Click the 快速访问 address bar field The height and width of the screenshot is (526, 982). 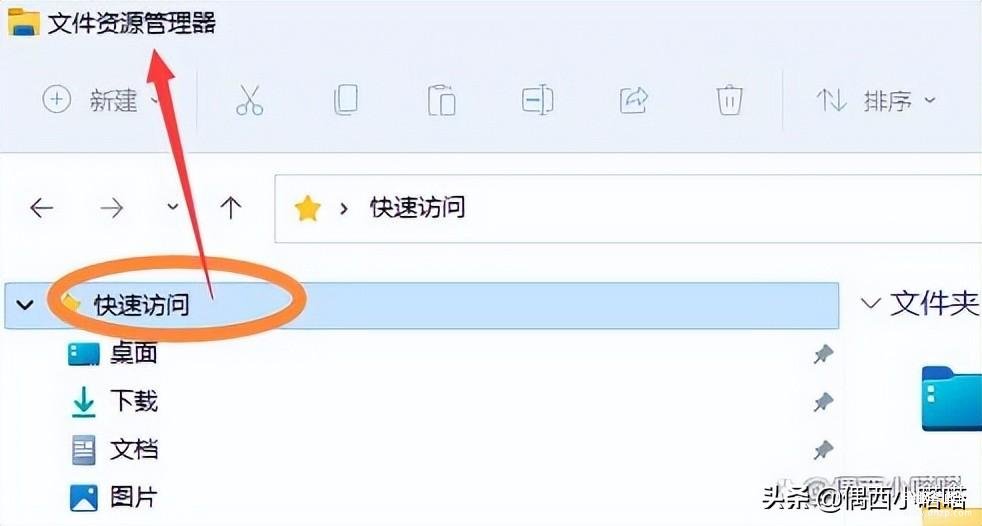(x=628, y=209)
